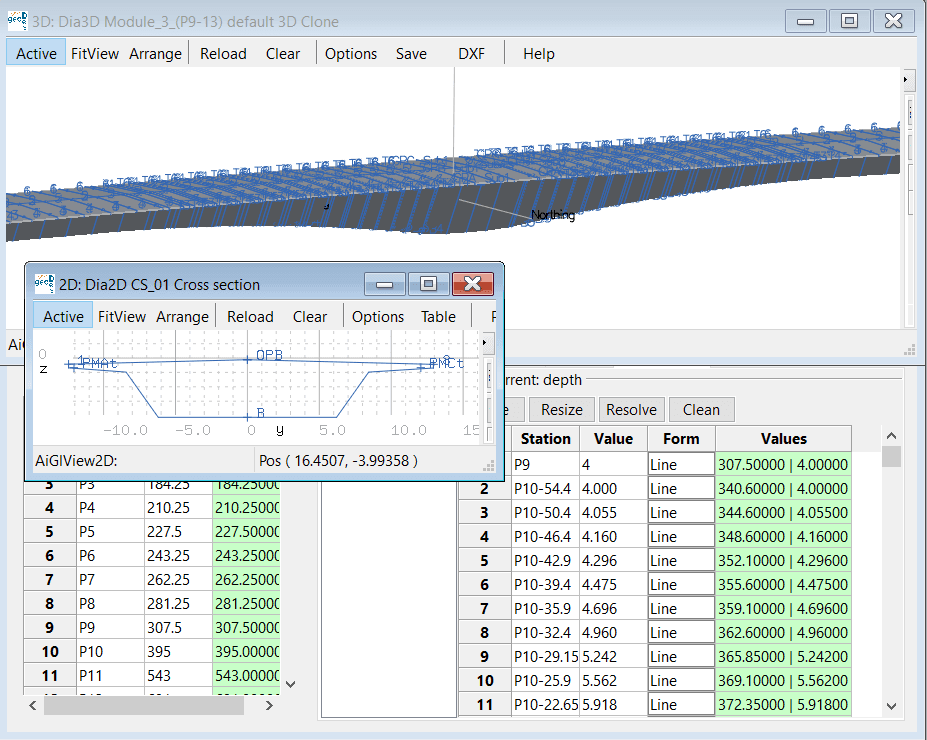
Task: Maximize the 3D Clone window
Action: point(849,21)
